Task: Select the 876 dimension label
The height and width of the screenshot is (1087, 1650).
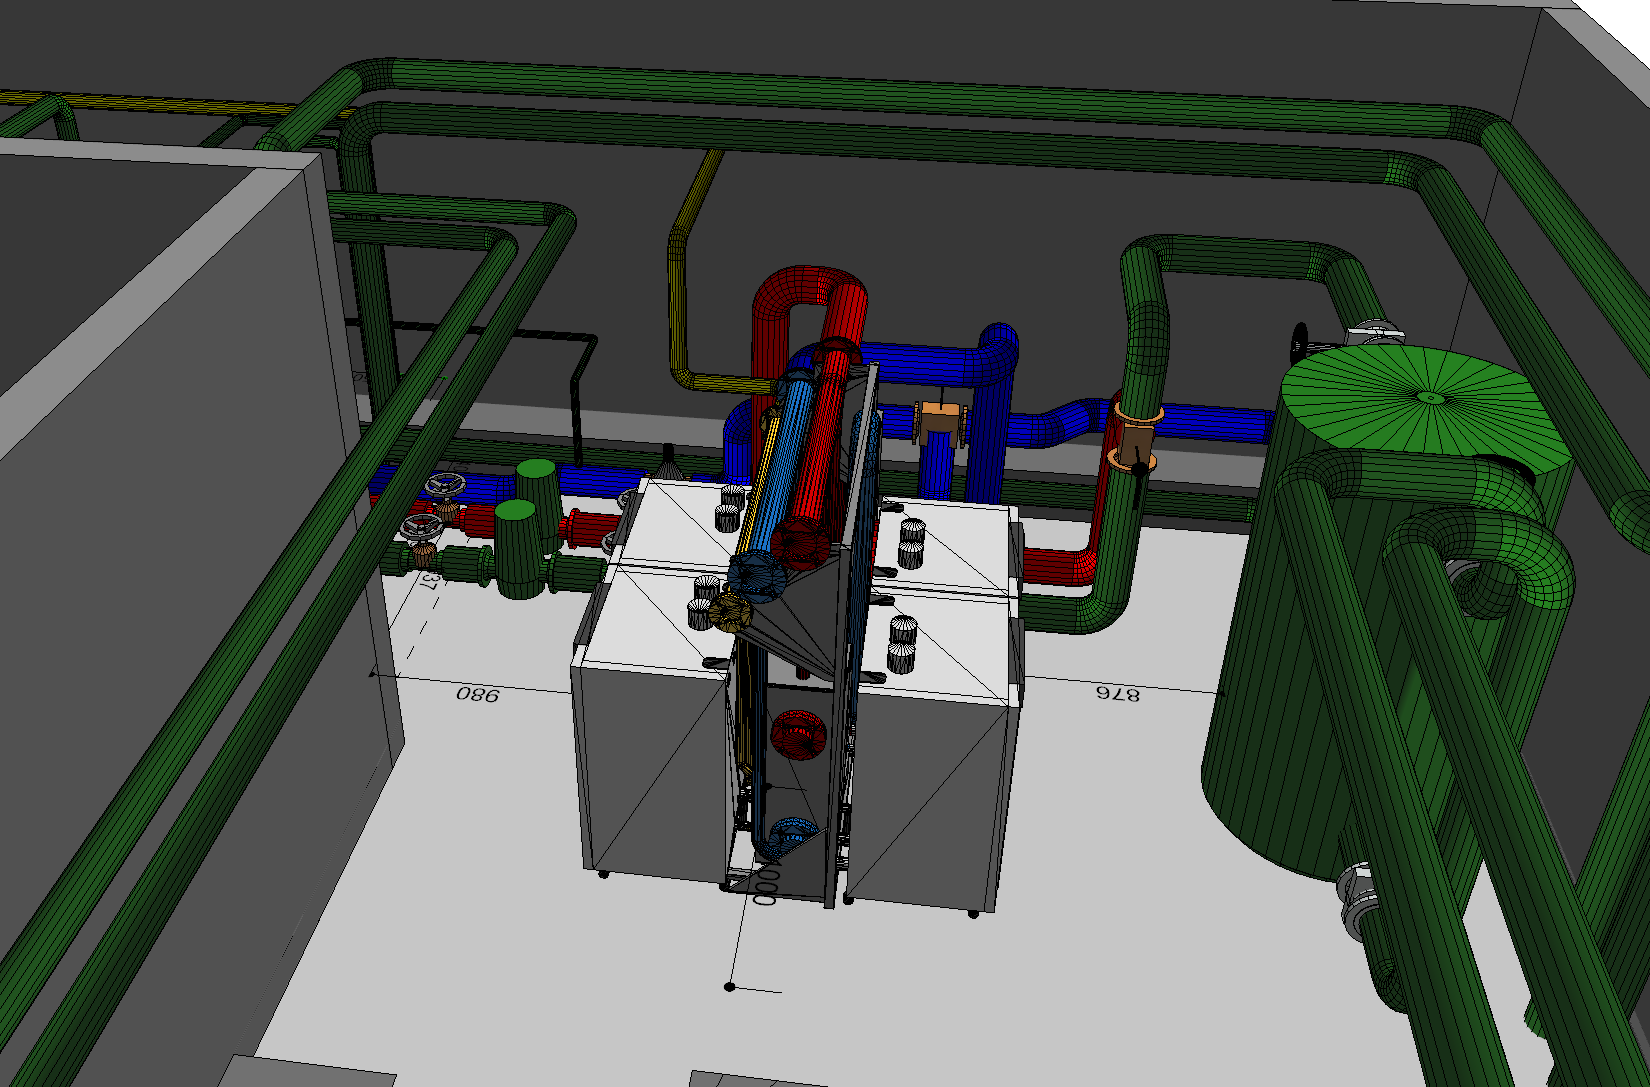Action: tap(1117, 693)
